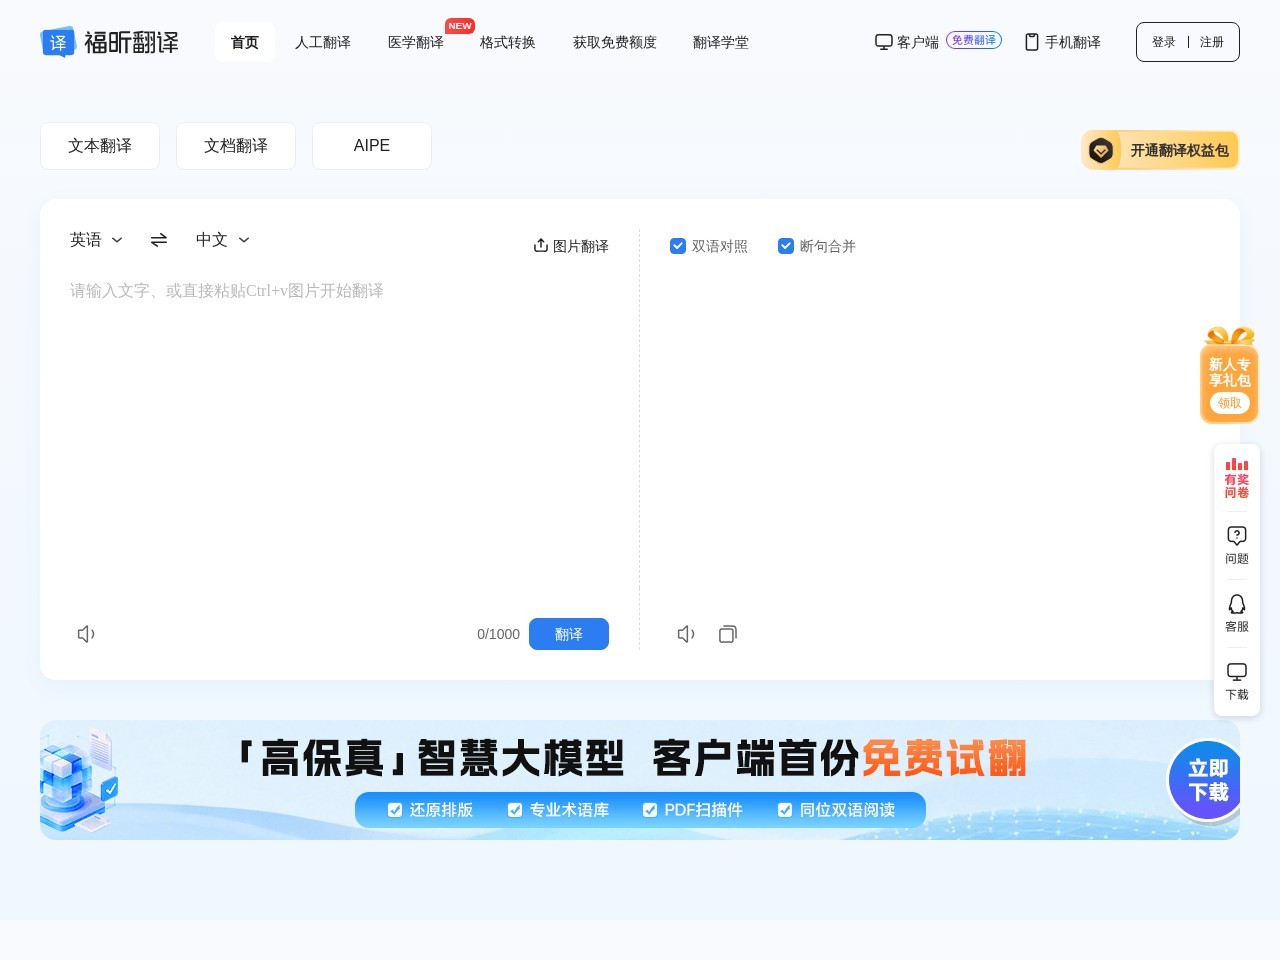Toggle 断句合并 checkbox
The width and height of the screenshot is (1280, 960).
[786, 246]
